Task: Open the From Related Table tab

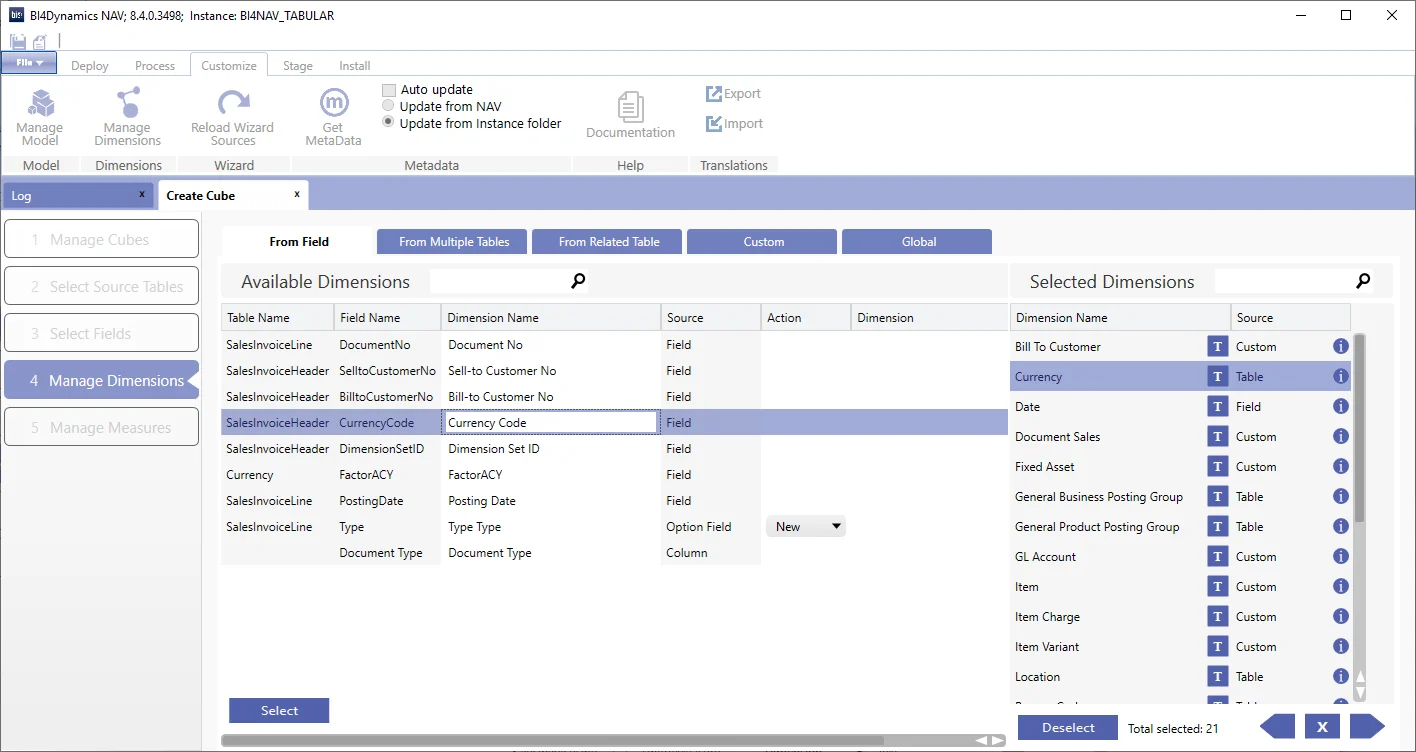Action: (609, 242)
